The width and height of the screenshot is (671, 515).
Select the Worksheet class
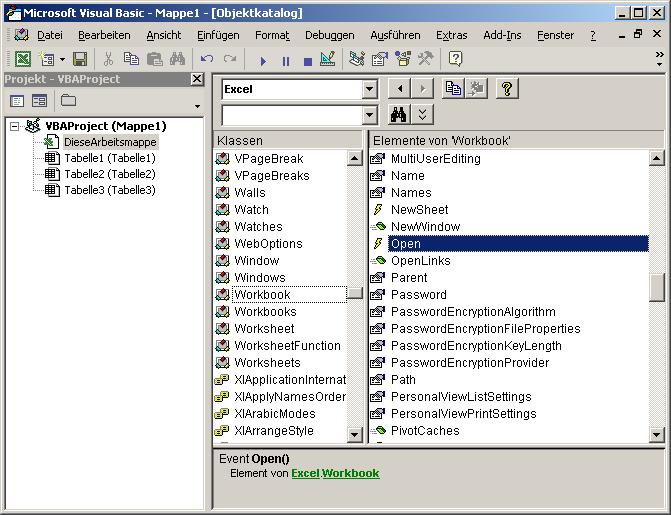point(264,329)
